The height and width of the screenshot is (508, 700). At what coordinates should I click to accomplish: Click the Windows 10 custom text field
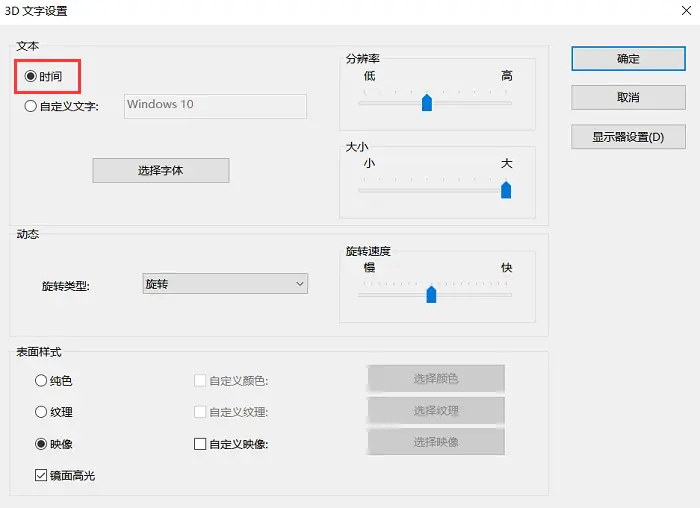tap(215, 106)
